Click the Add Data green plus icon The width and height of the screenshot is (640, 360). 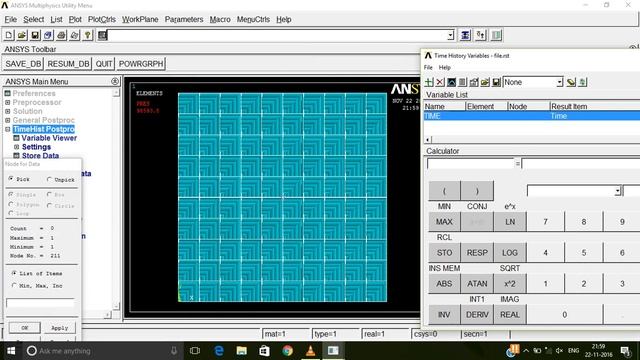pyautogui.click(x=429, y=82)
